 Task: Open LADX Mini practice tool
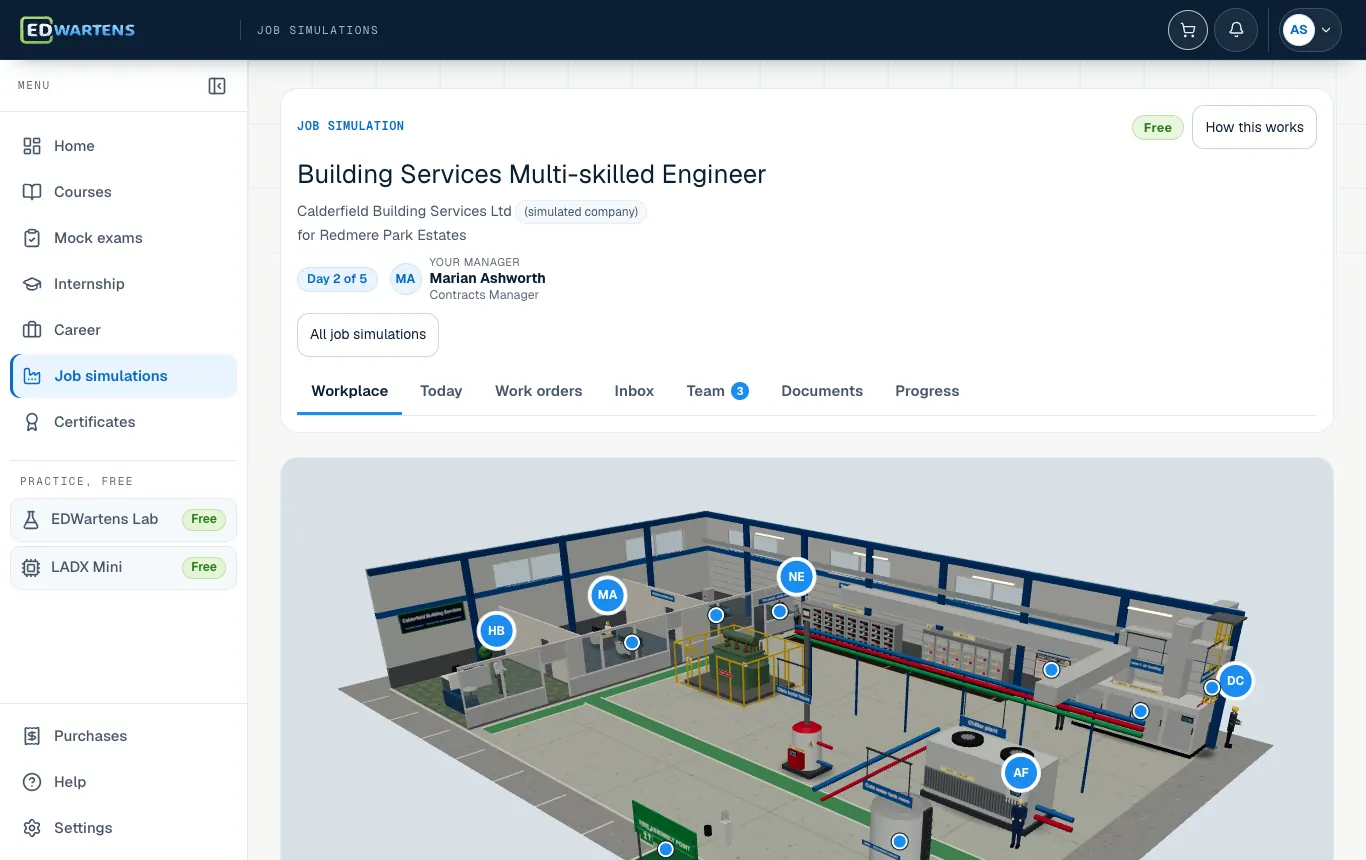[124, 567]
